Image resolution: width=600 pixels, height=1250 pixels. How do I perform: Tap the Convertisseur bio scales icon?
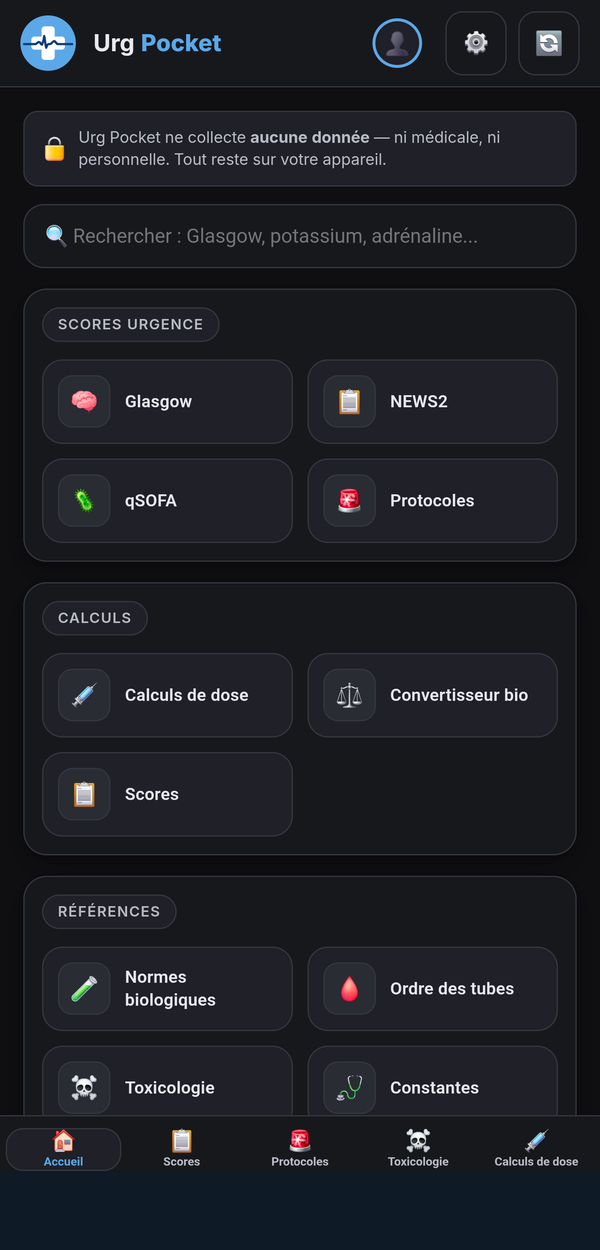coord(349,695)
